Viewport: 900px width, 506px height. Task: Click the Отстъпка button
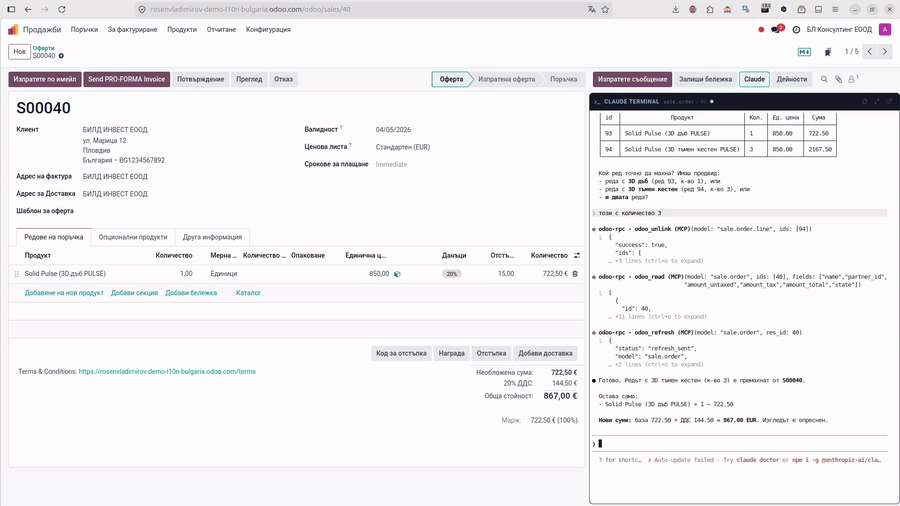pyautogui.click(x=491, y=353)
